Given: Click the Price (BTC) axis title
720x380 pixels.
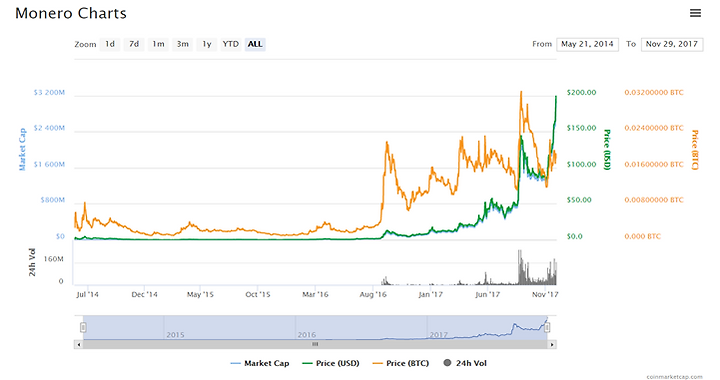Looking at the screenshot, I should tap(694, 150).
